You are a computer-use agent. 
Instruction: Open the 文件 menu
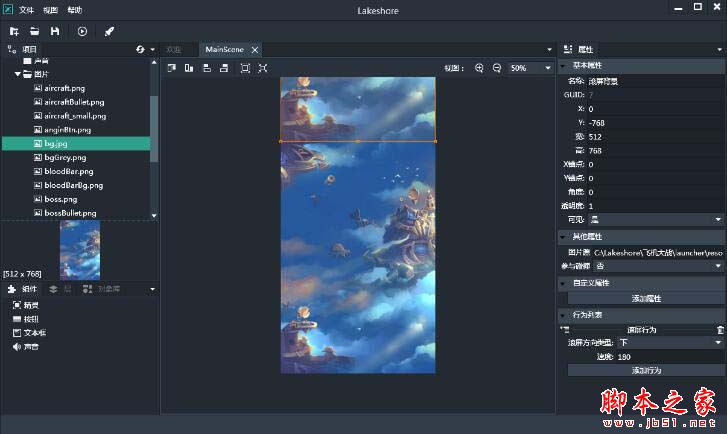(x=26, y=10)
